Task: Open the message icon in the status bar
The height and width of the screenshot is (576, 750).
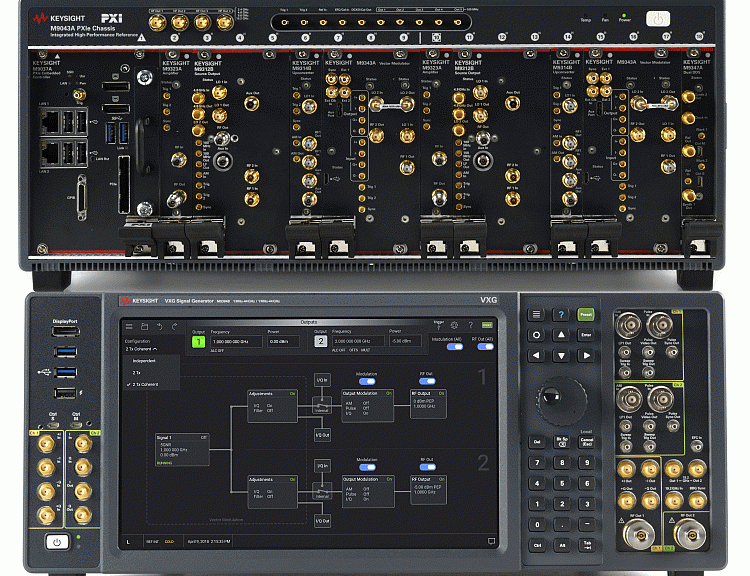Action: click(491, 542)
